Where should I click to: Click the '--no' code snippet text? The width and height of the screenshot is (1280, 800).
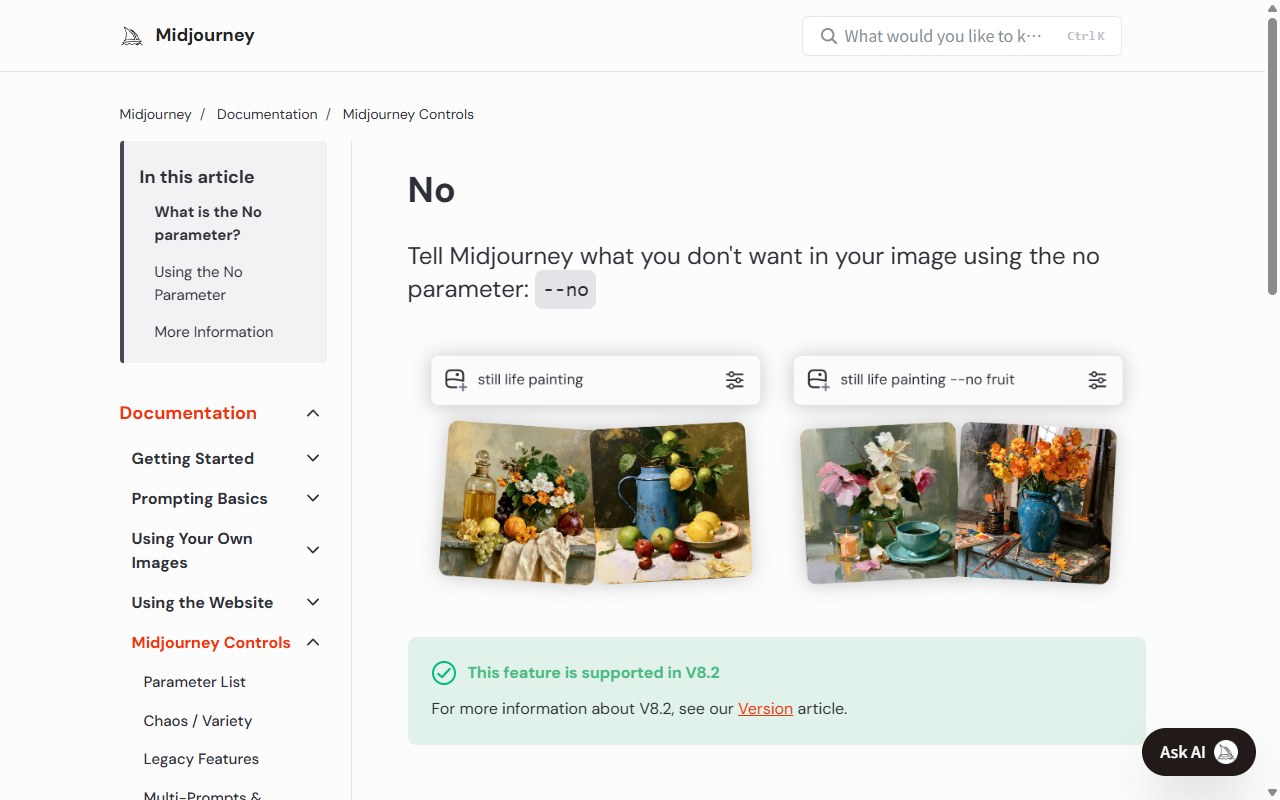566,290
